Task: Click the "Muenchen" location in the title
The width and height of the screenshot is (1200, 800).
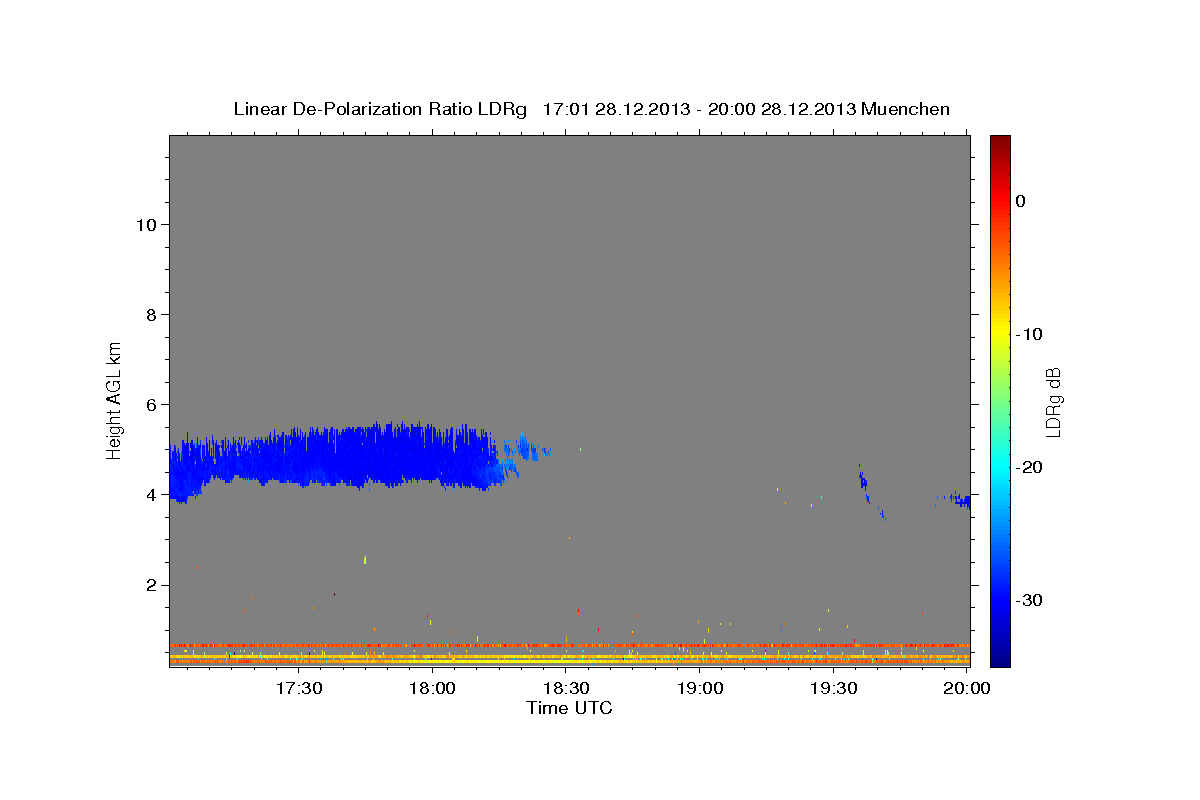Action: (x=905, y=109)
